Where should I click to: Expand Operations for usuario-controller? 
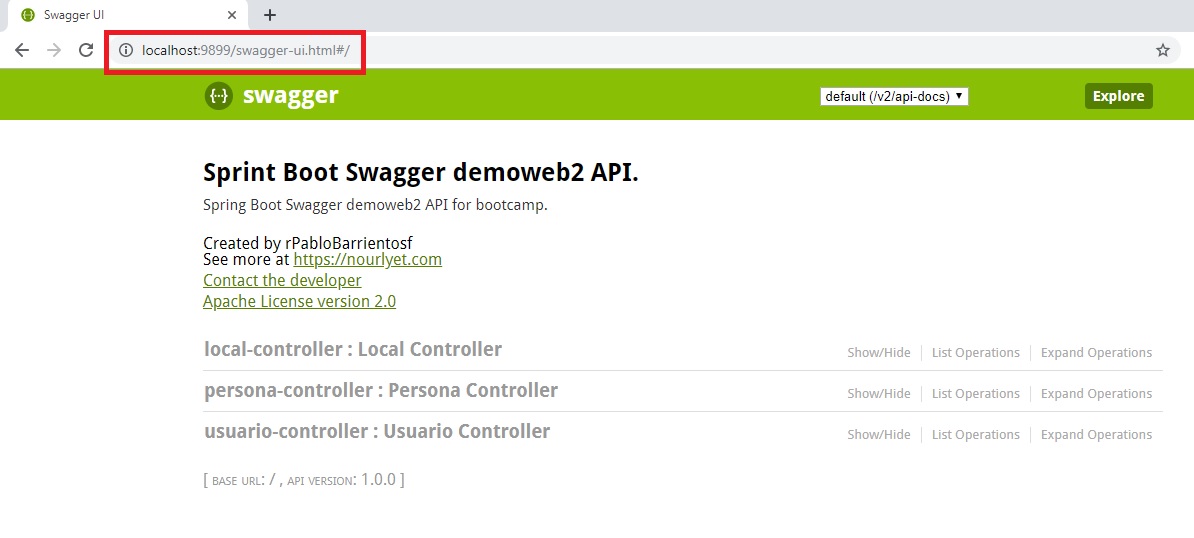point(1097,435)
